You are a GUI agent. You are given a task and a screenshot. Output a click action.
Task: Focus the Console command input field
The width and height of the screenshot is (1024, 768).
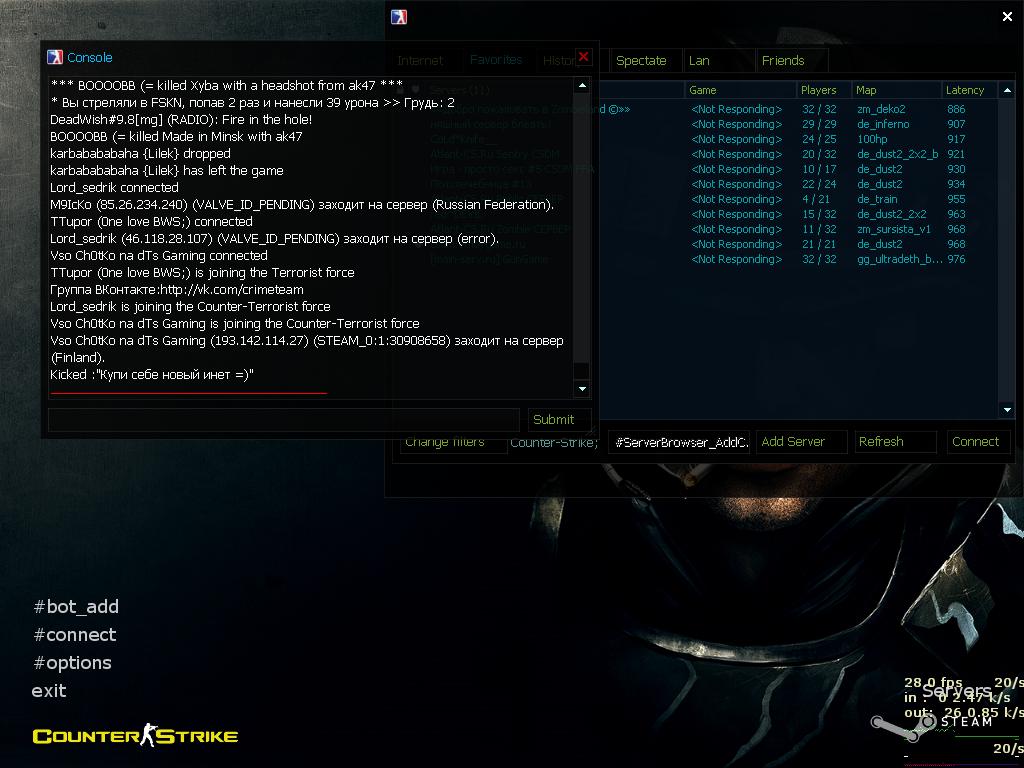pos(284,419)
